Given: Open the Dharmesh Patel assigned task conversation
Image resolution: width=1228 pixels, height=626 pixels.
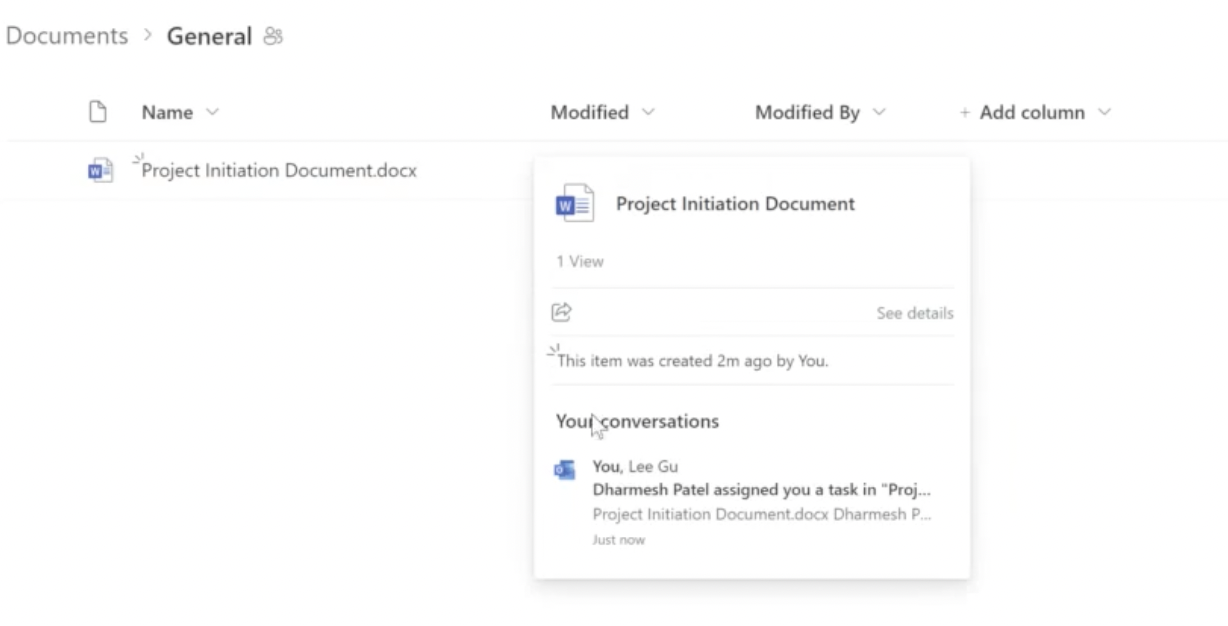Looking at the screenshot, I should 762,490.
